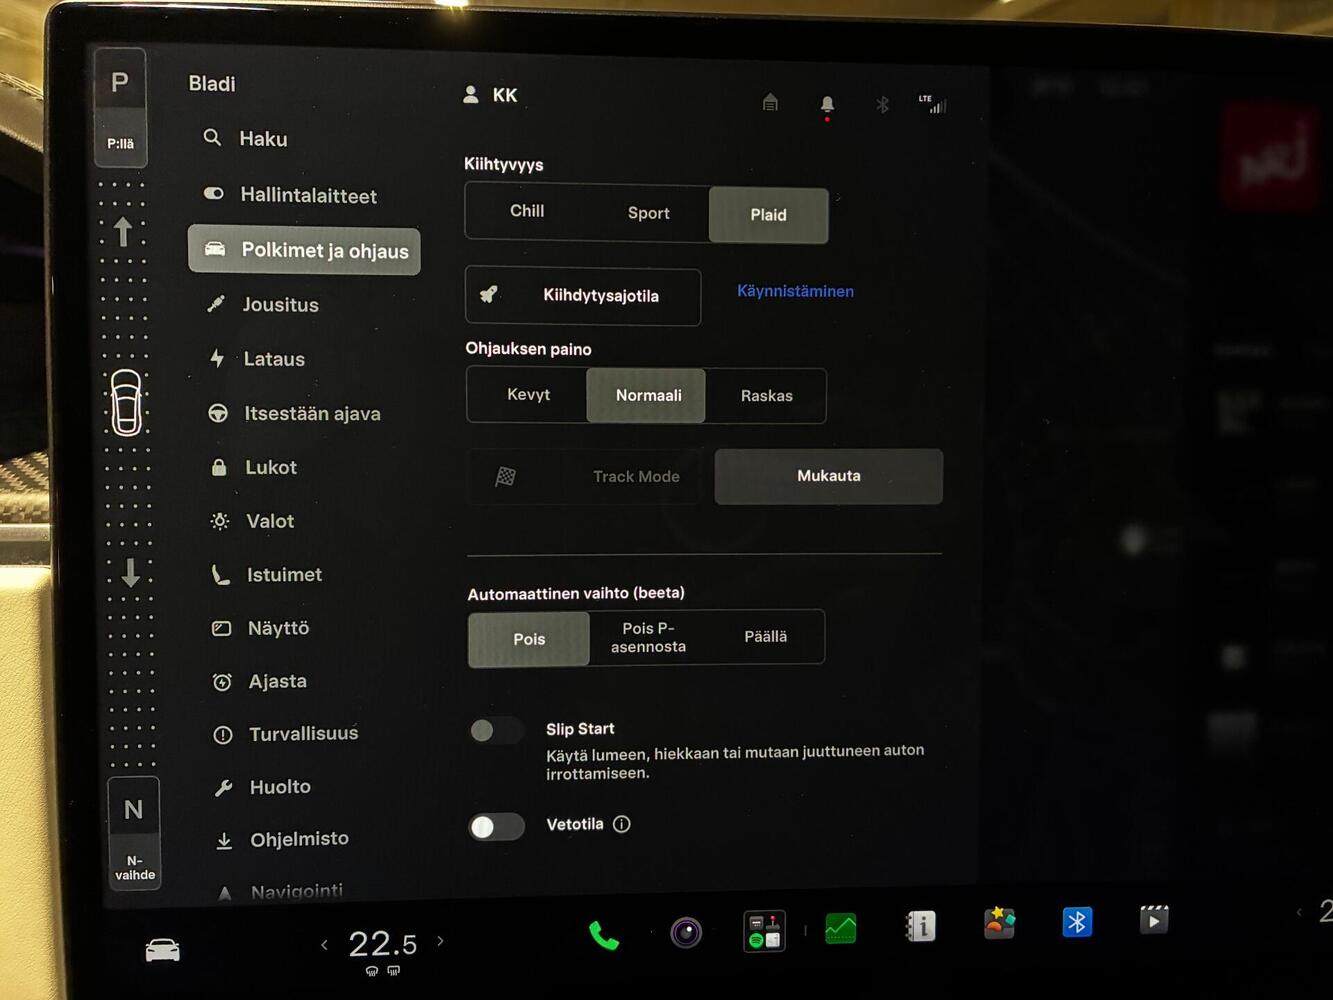Image resolution: width=1333 pixels, height=1000 pixels.
Task: Engage Neutral with the N-vaihde button
Action: click(x=134, y=834)
